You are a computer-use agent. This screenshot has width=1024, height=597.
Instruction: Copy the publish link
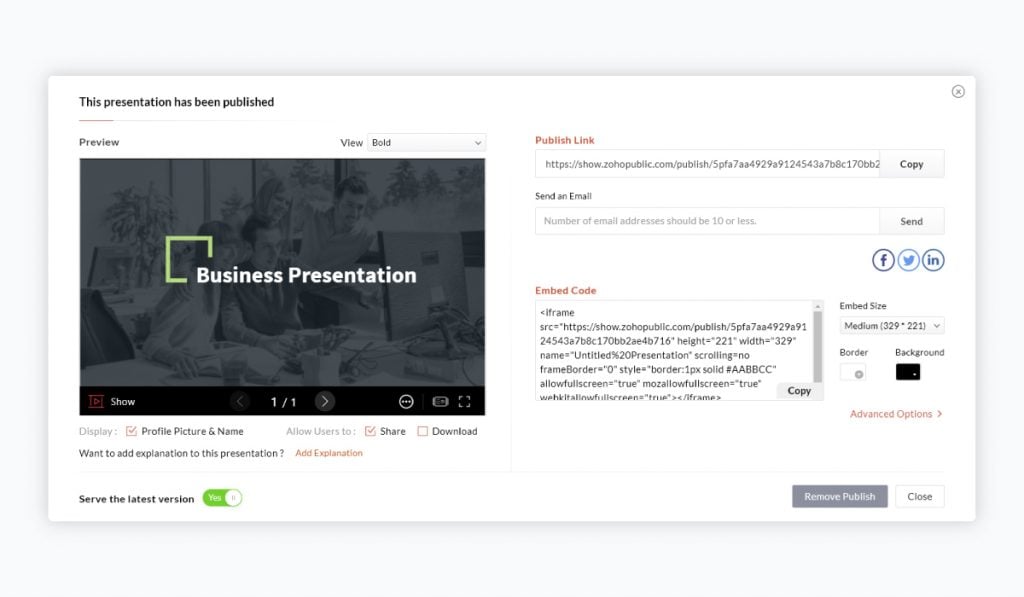point(911,163)
